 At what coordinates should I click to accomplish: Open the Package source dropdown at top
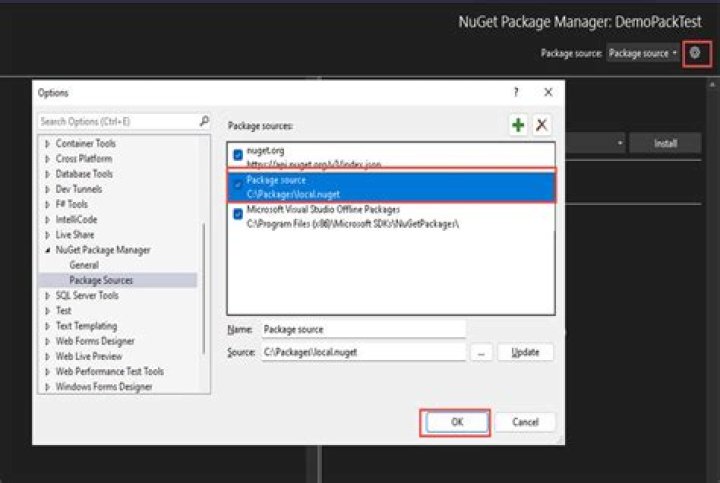tap(643, 53)
